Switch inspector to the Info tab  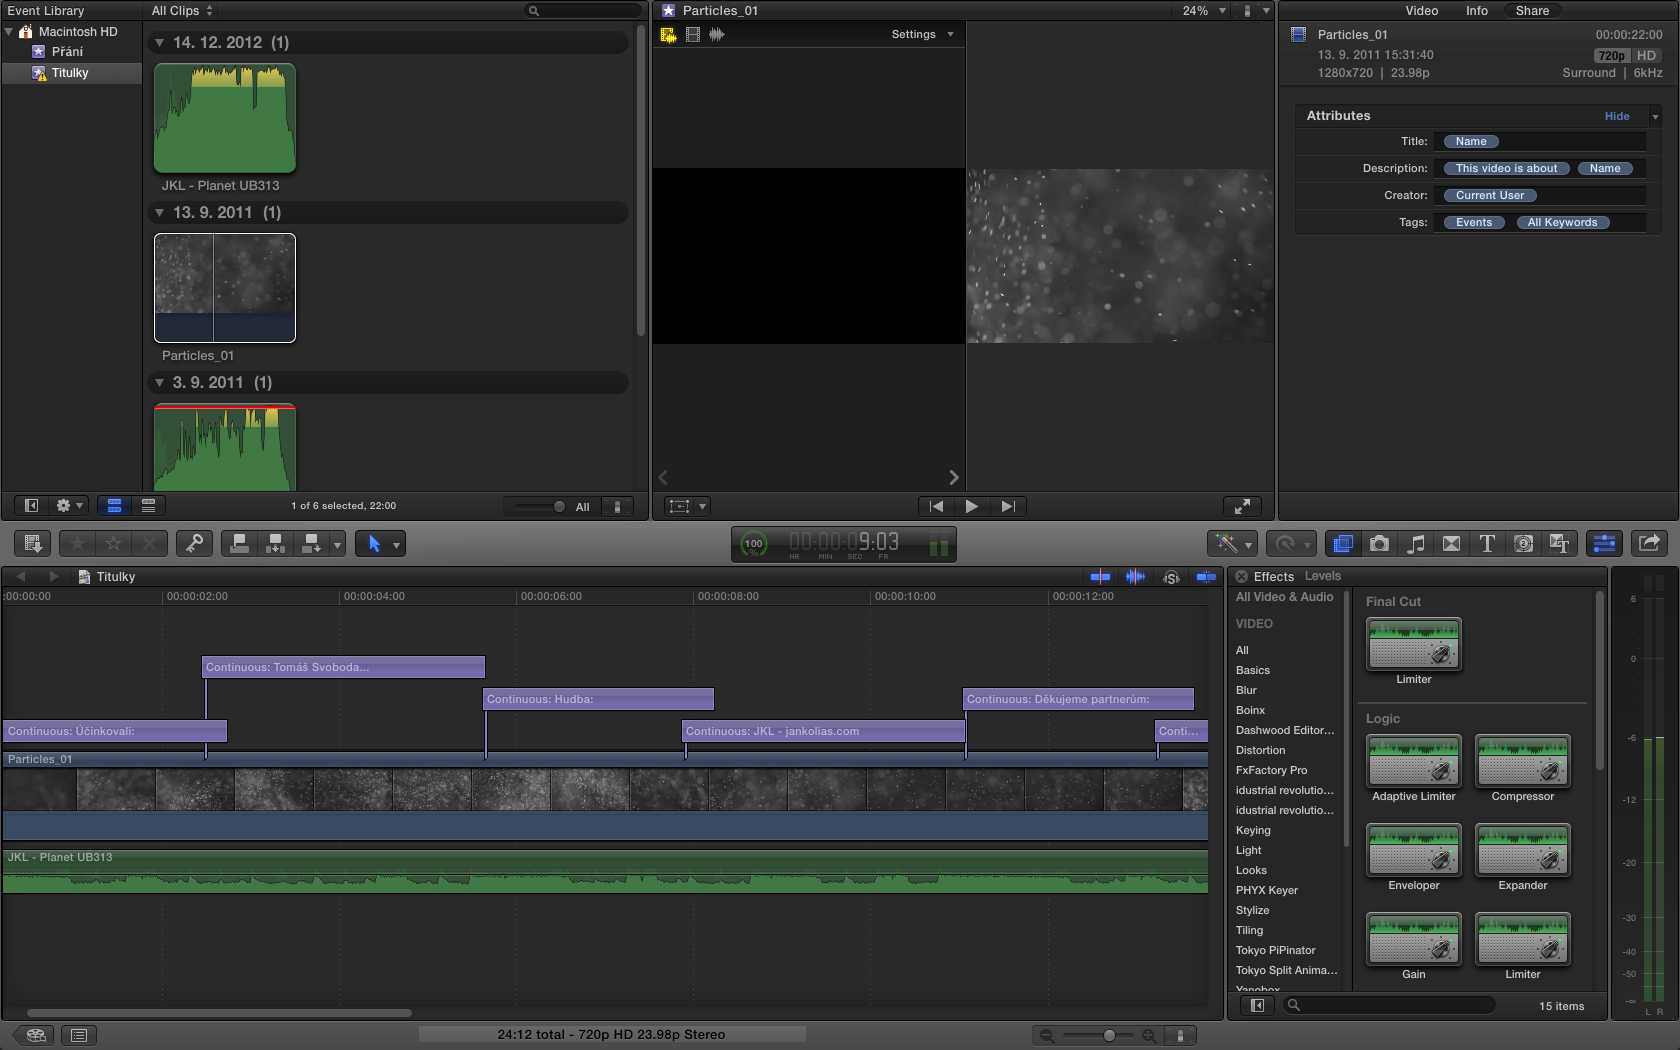point(1477,10)
